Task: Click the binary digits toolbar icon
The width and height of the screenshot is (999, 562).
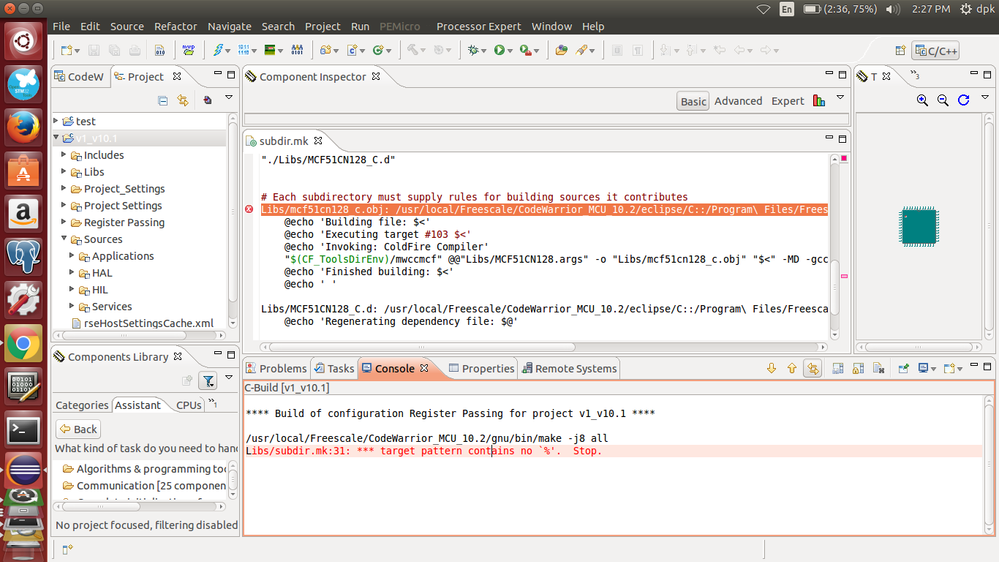Action: coord(243,50)
